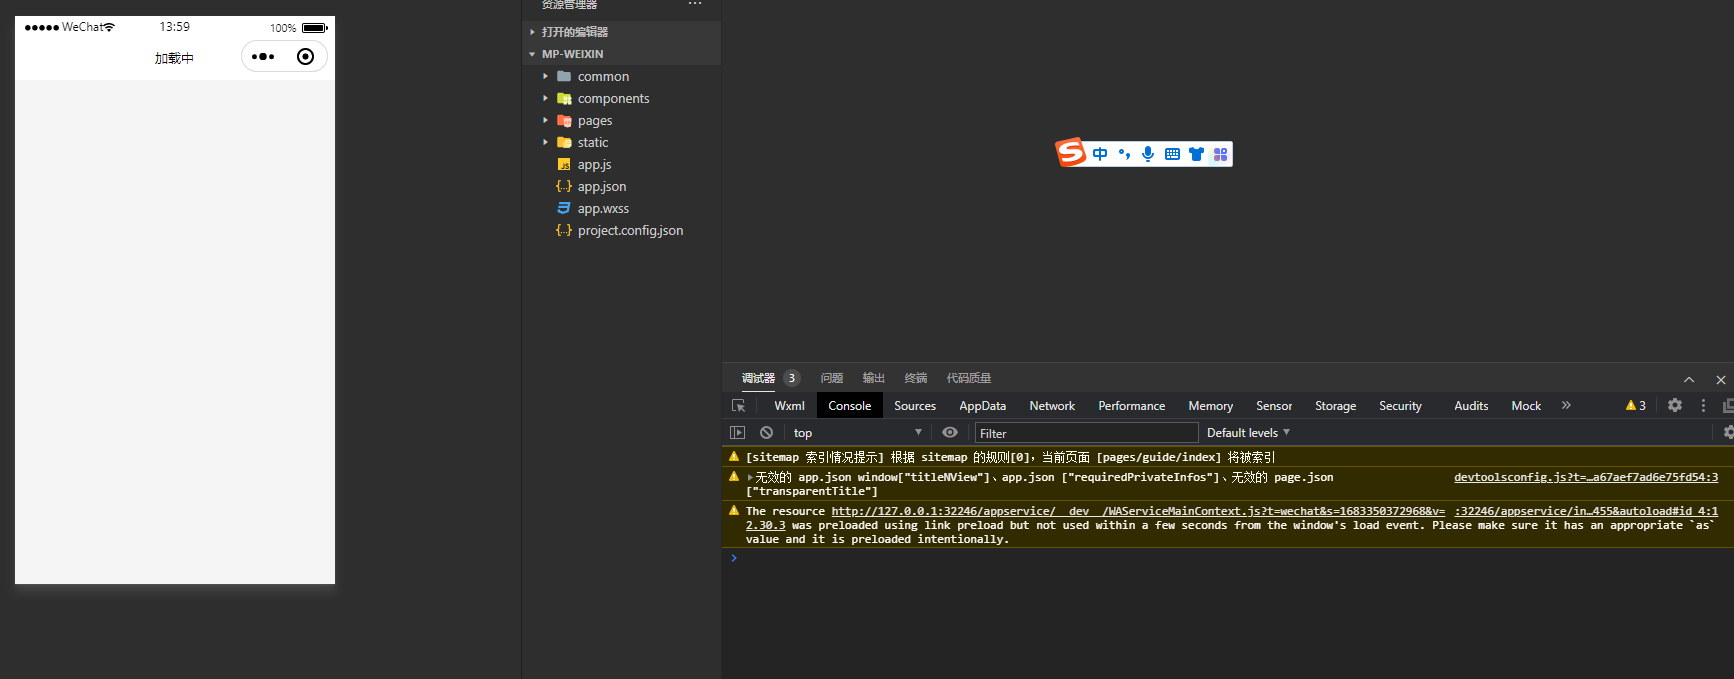The image size is (1734, 679).
Task: Click the element inspector picker icon
Action: [739, 406]
